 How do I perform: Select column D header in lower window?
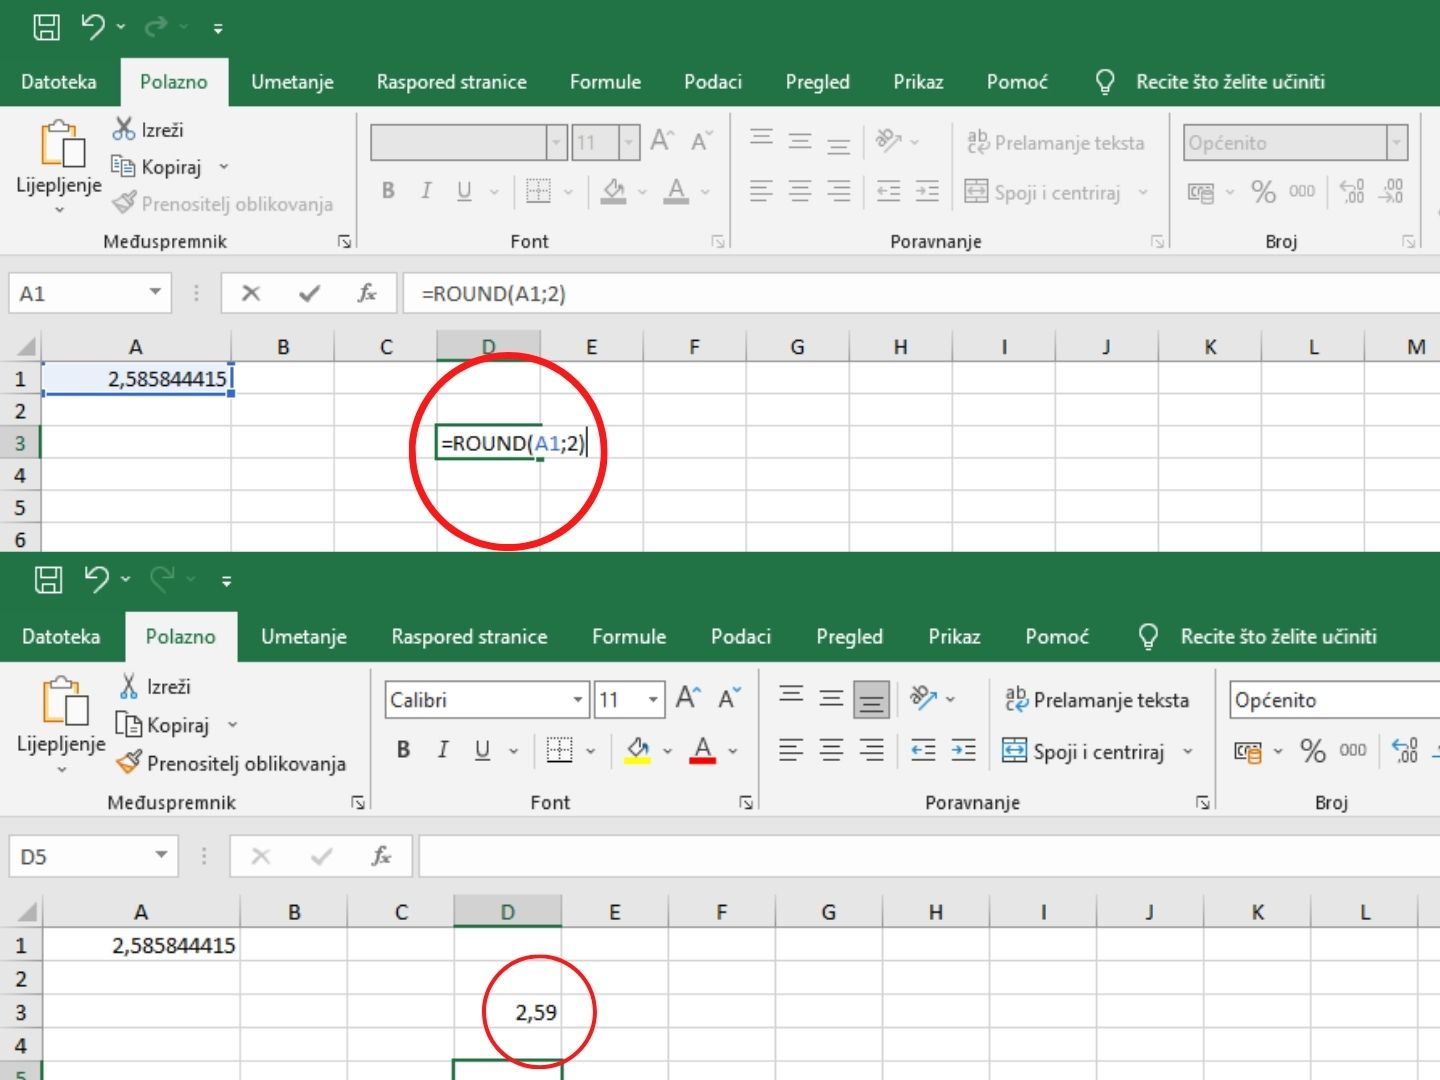pos(507,911)
